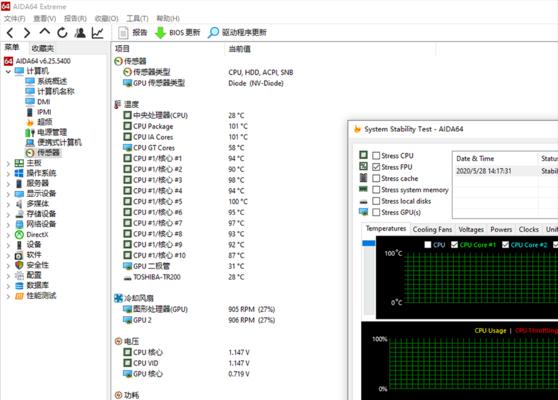Switch to the Cooling Fans tab
This screenshot has height=400, width=558.
432,230
